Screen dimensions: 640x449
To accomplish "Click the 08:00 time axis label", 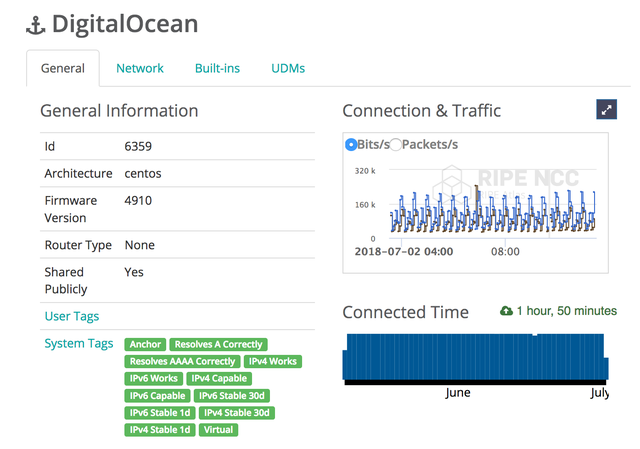I will [x=505, y=251].
